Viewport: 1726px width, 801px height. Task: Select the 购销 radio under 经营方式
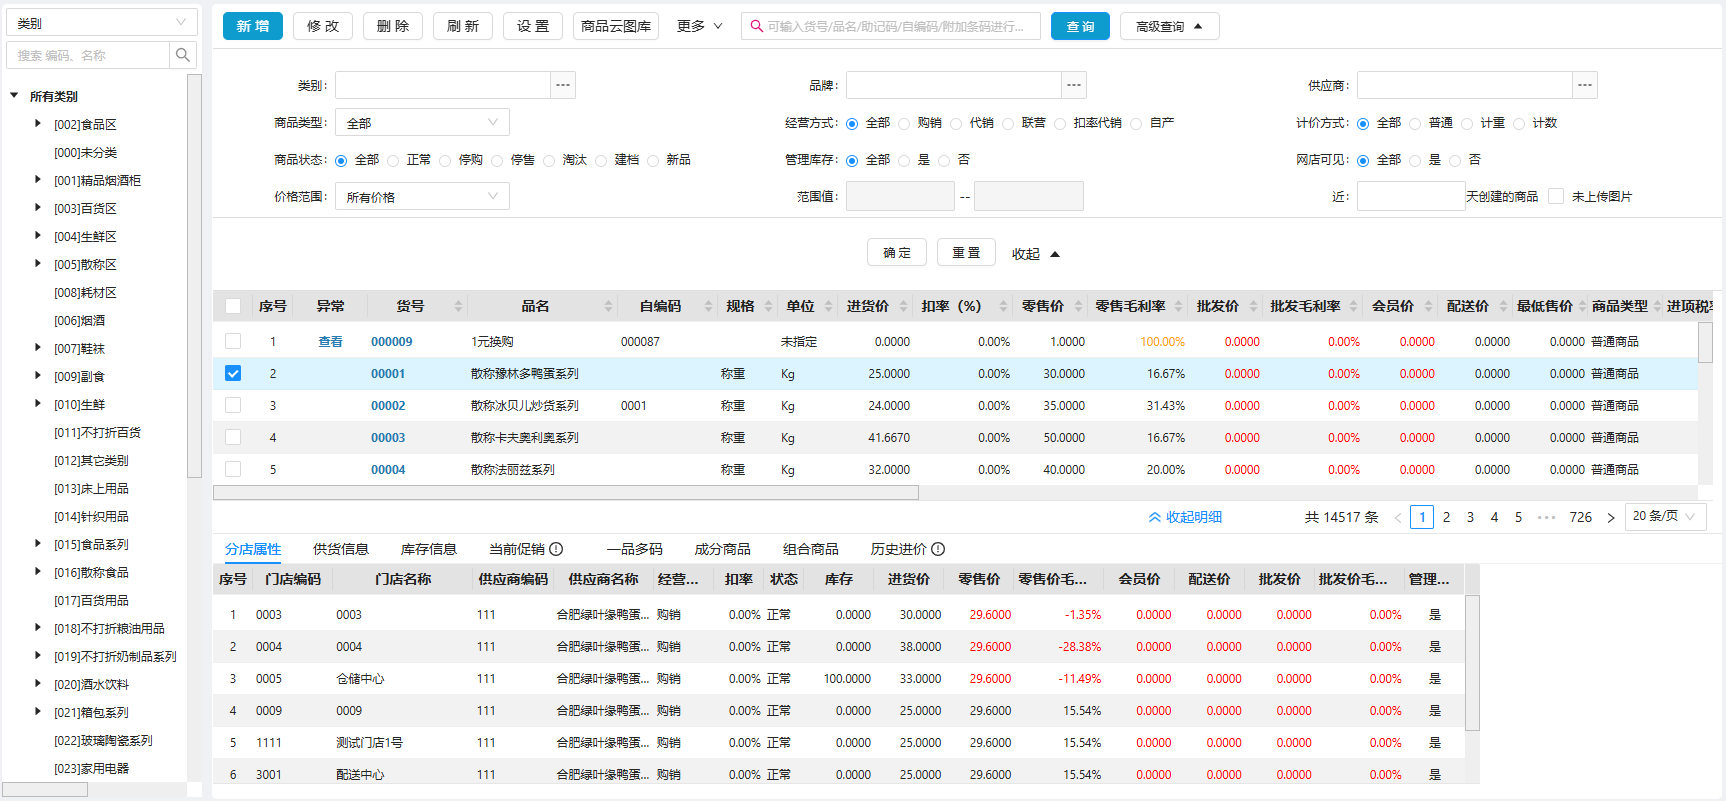[x=904, y=124]
